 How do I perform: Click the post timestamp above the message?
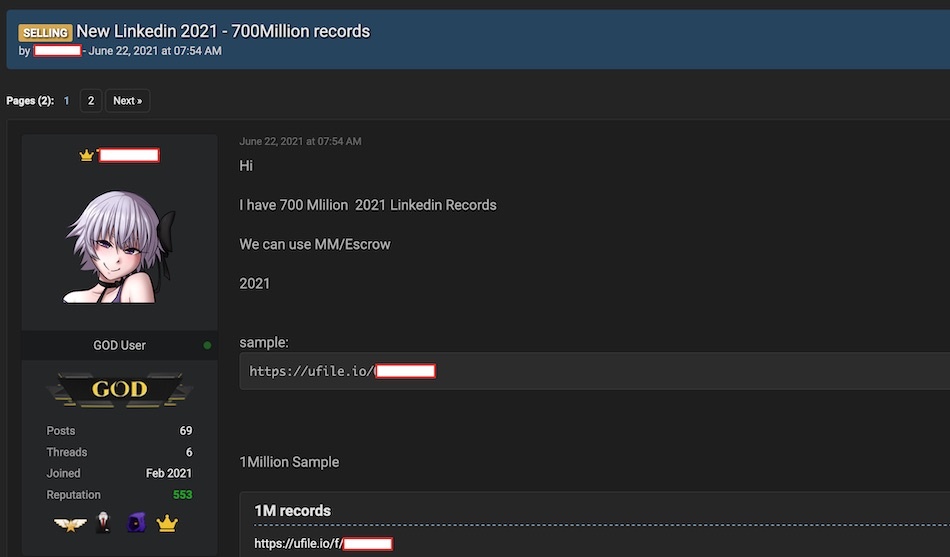coord(300,142)
